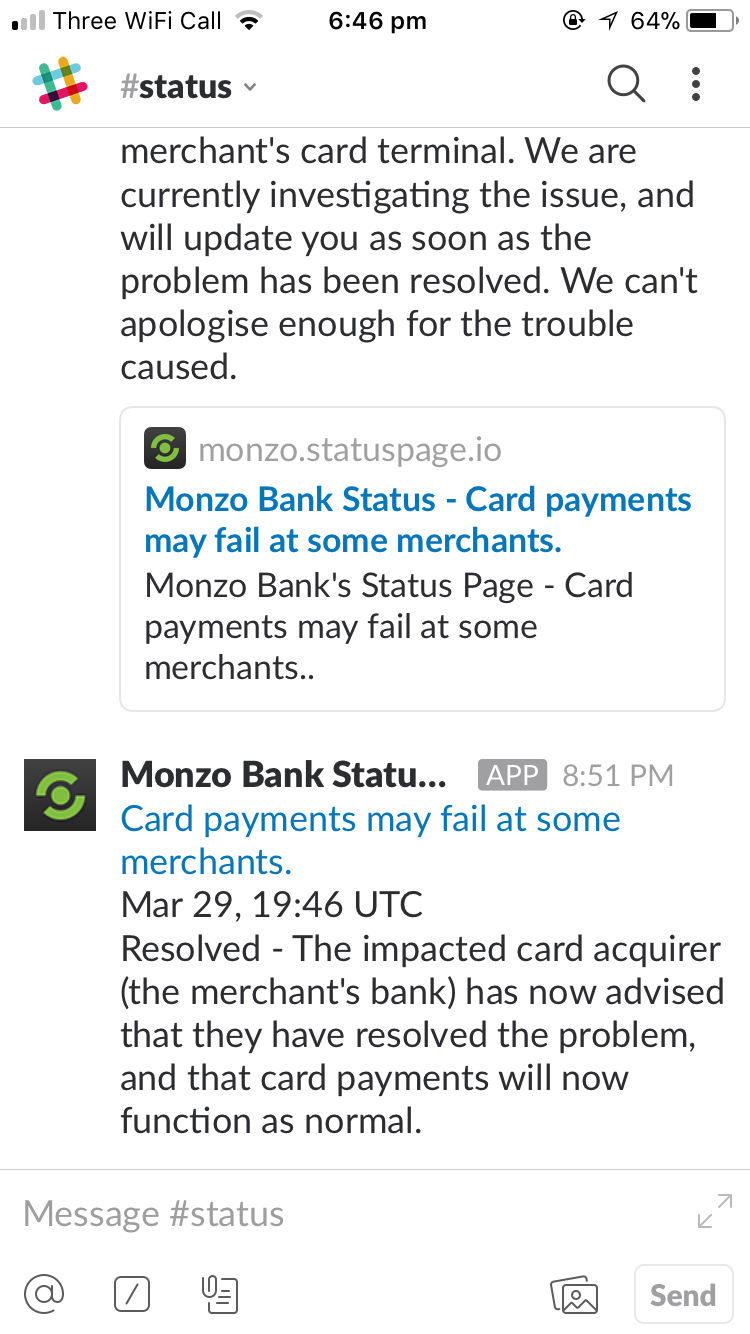Tap the battery indicator in status bar
The width and height of the screenshot is (750, 1334).
pyautogui.click(x=712, y=20)
